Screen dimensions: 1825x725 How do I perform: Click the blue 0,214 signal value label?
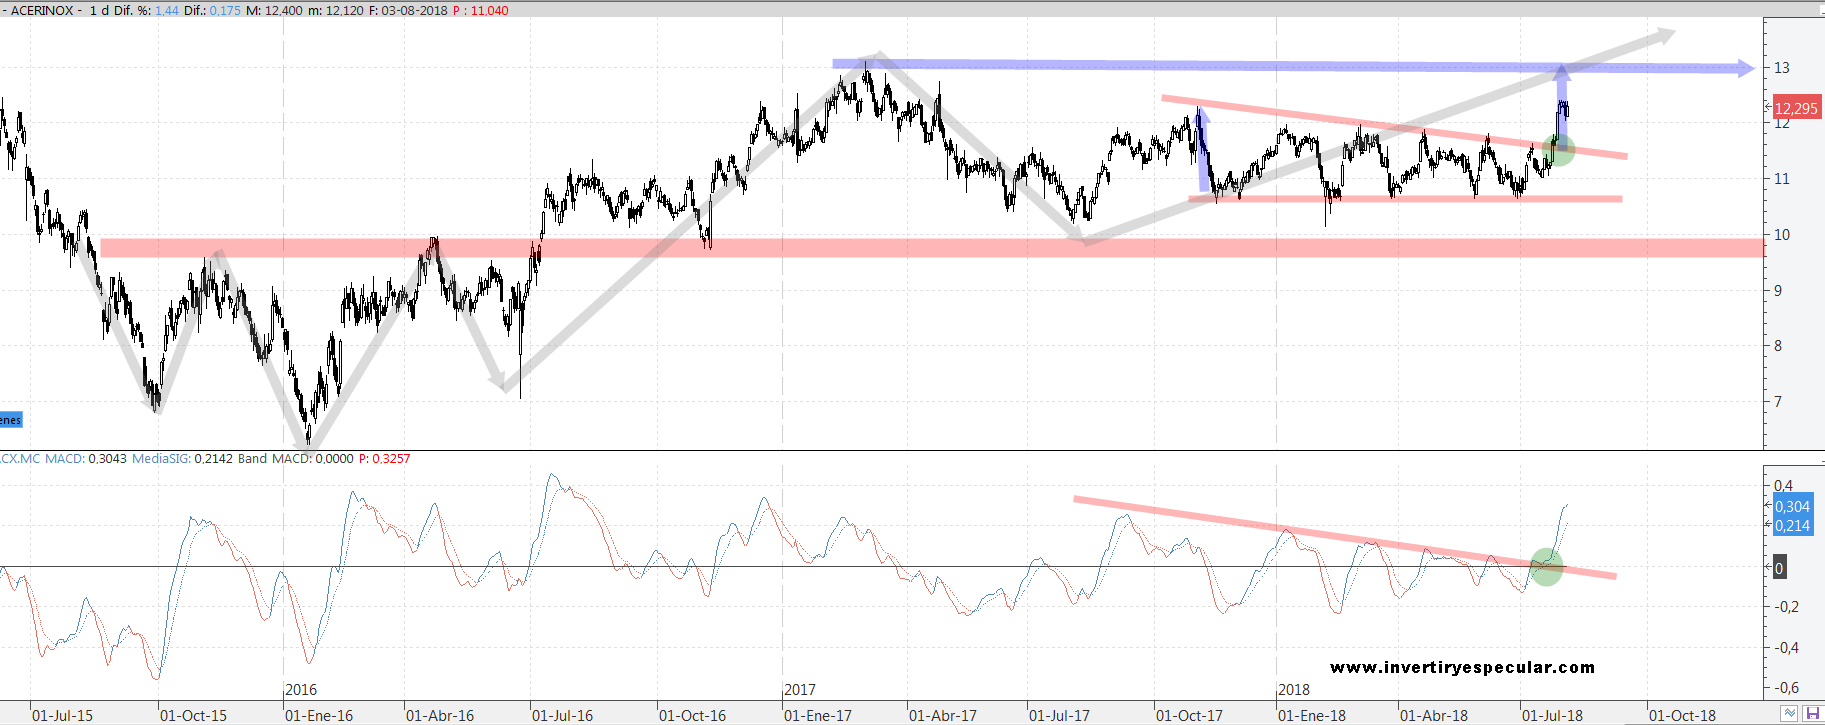coord(1792,525)
